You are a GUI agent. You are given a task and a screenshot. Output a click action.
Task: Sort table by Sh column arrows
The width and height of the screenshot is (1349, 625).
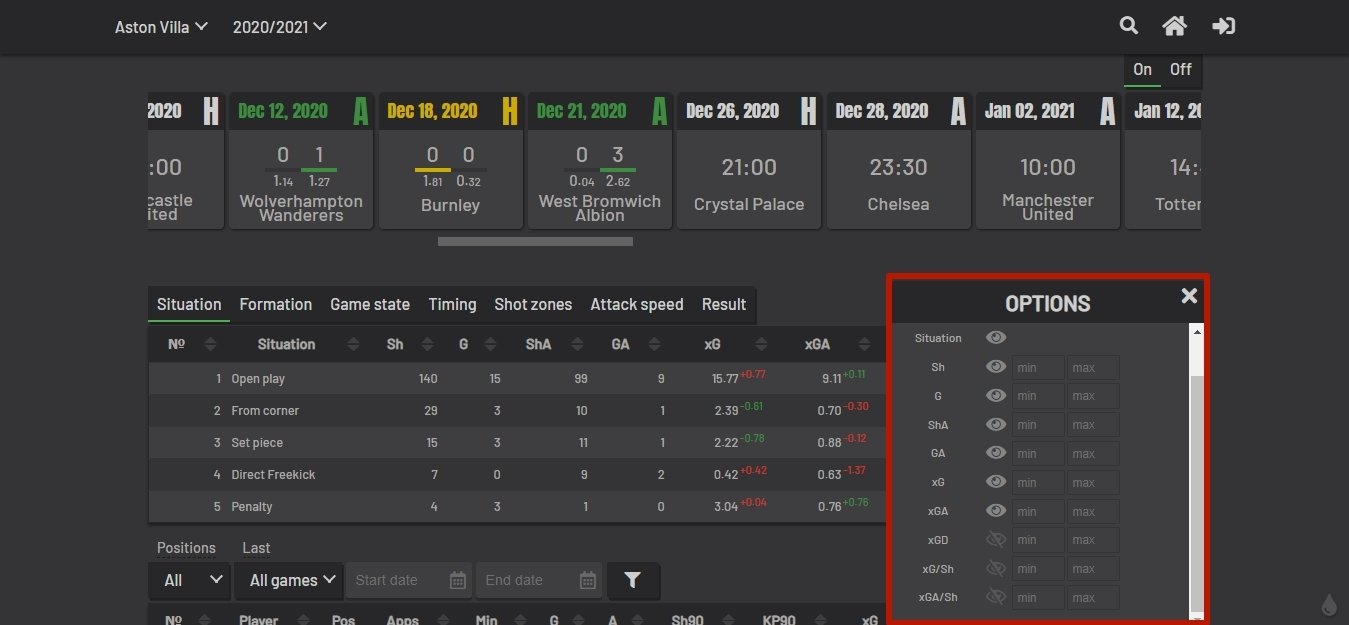point(427,344)
